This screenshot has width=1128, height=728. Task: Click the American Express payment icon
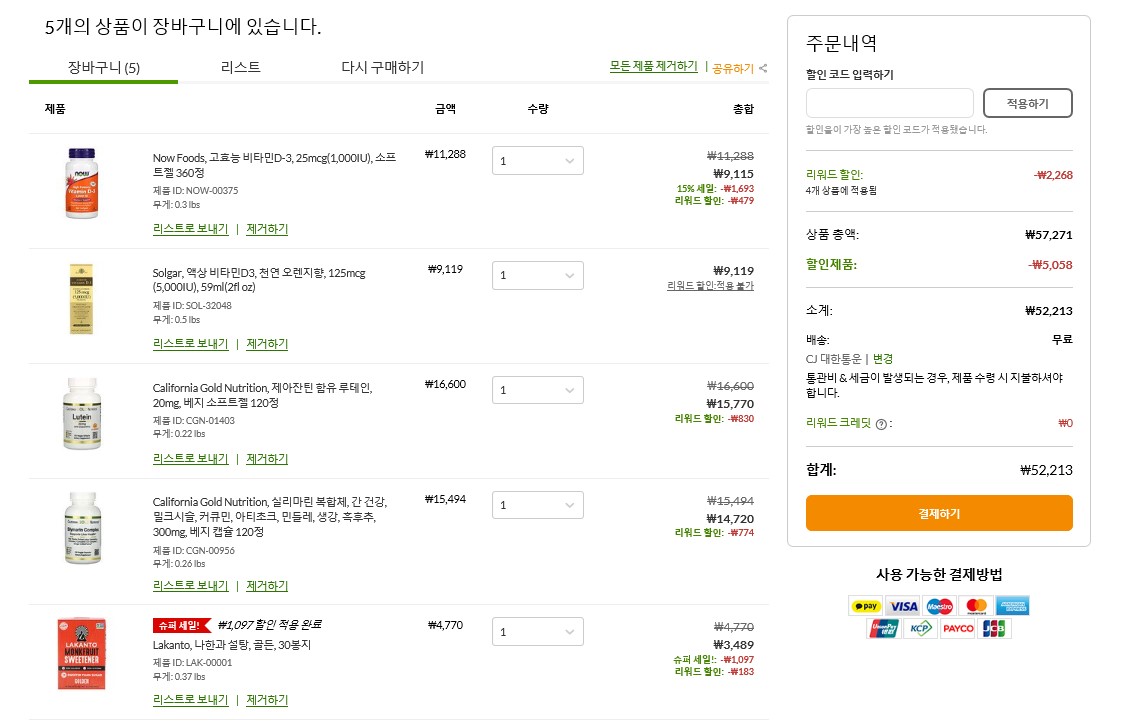pos(1013,606)
